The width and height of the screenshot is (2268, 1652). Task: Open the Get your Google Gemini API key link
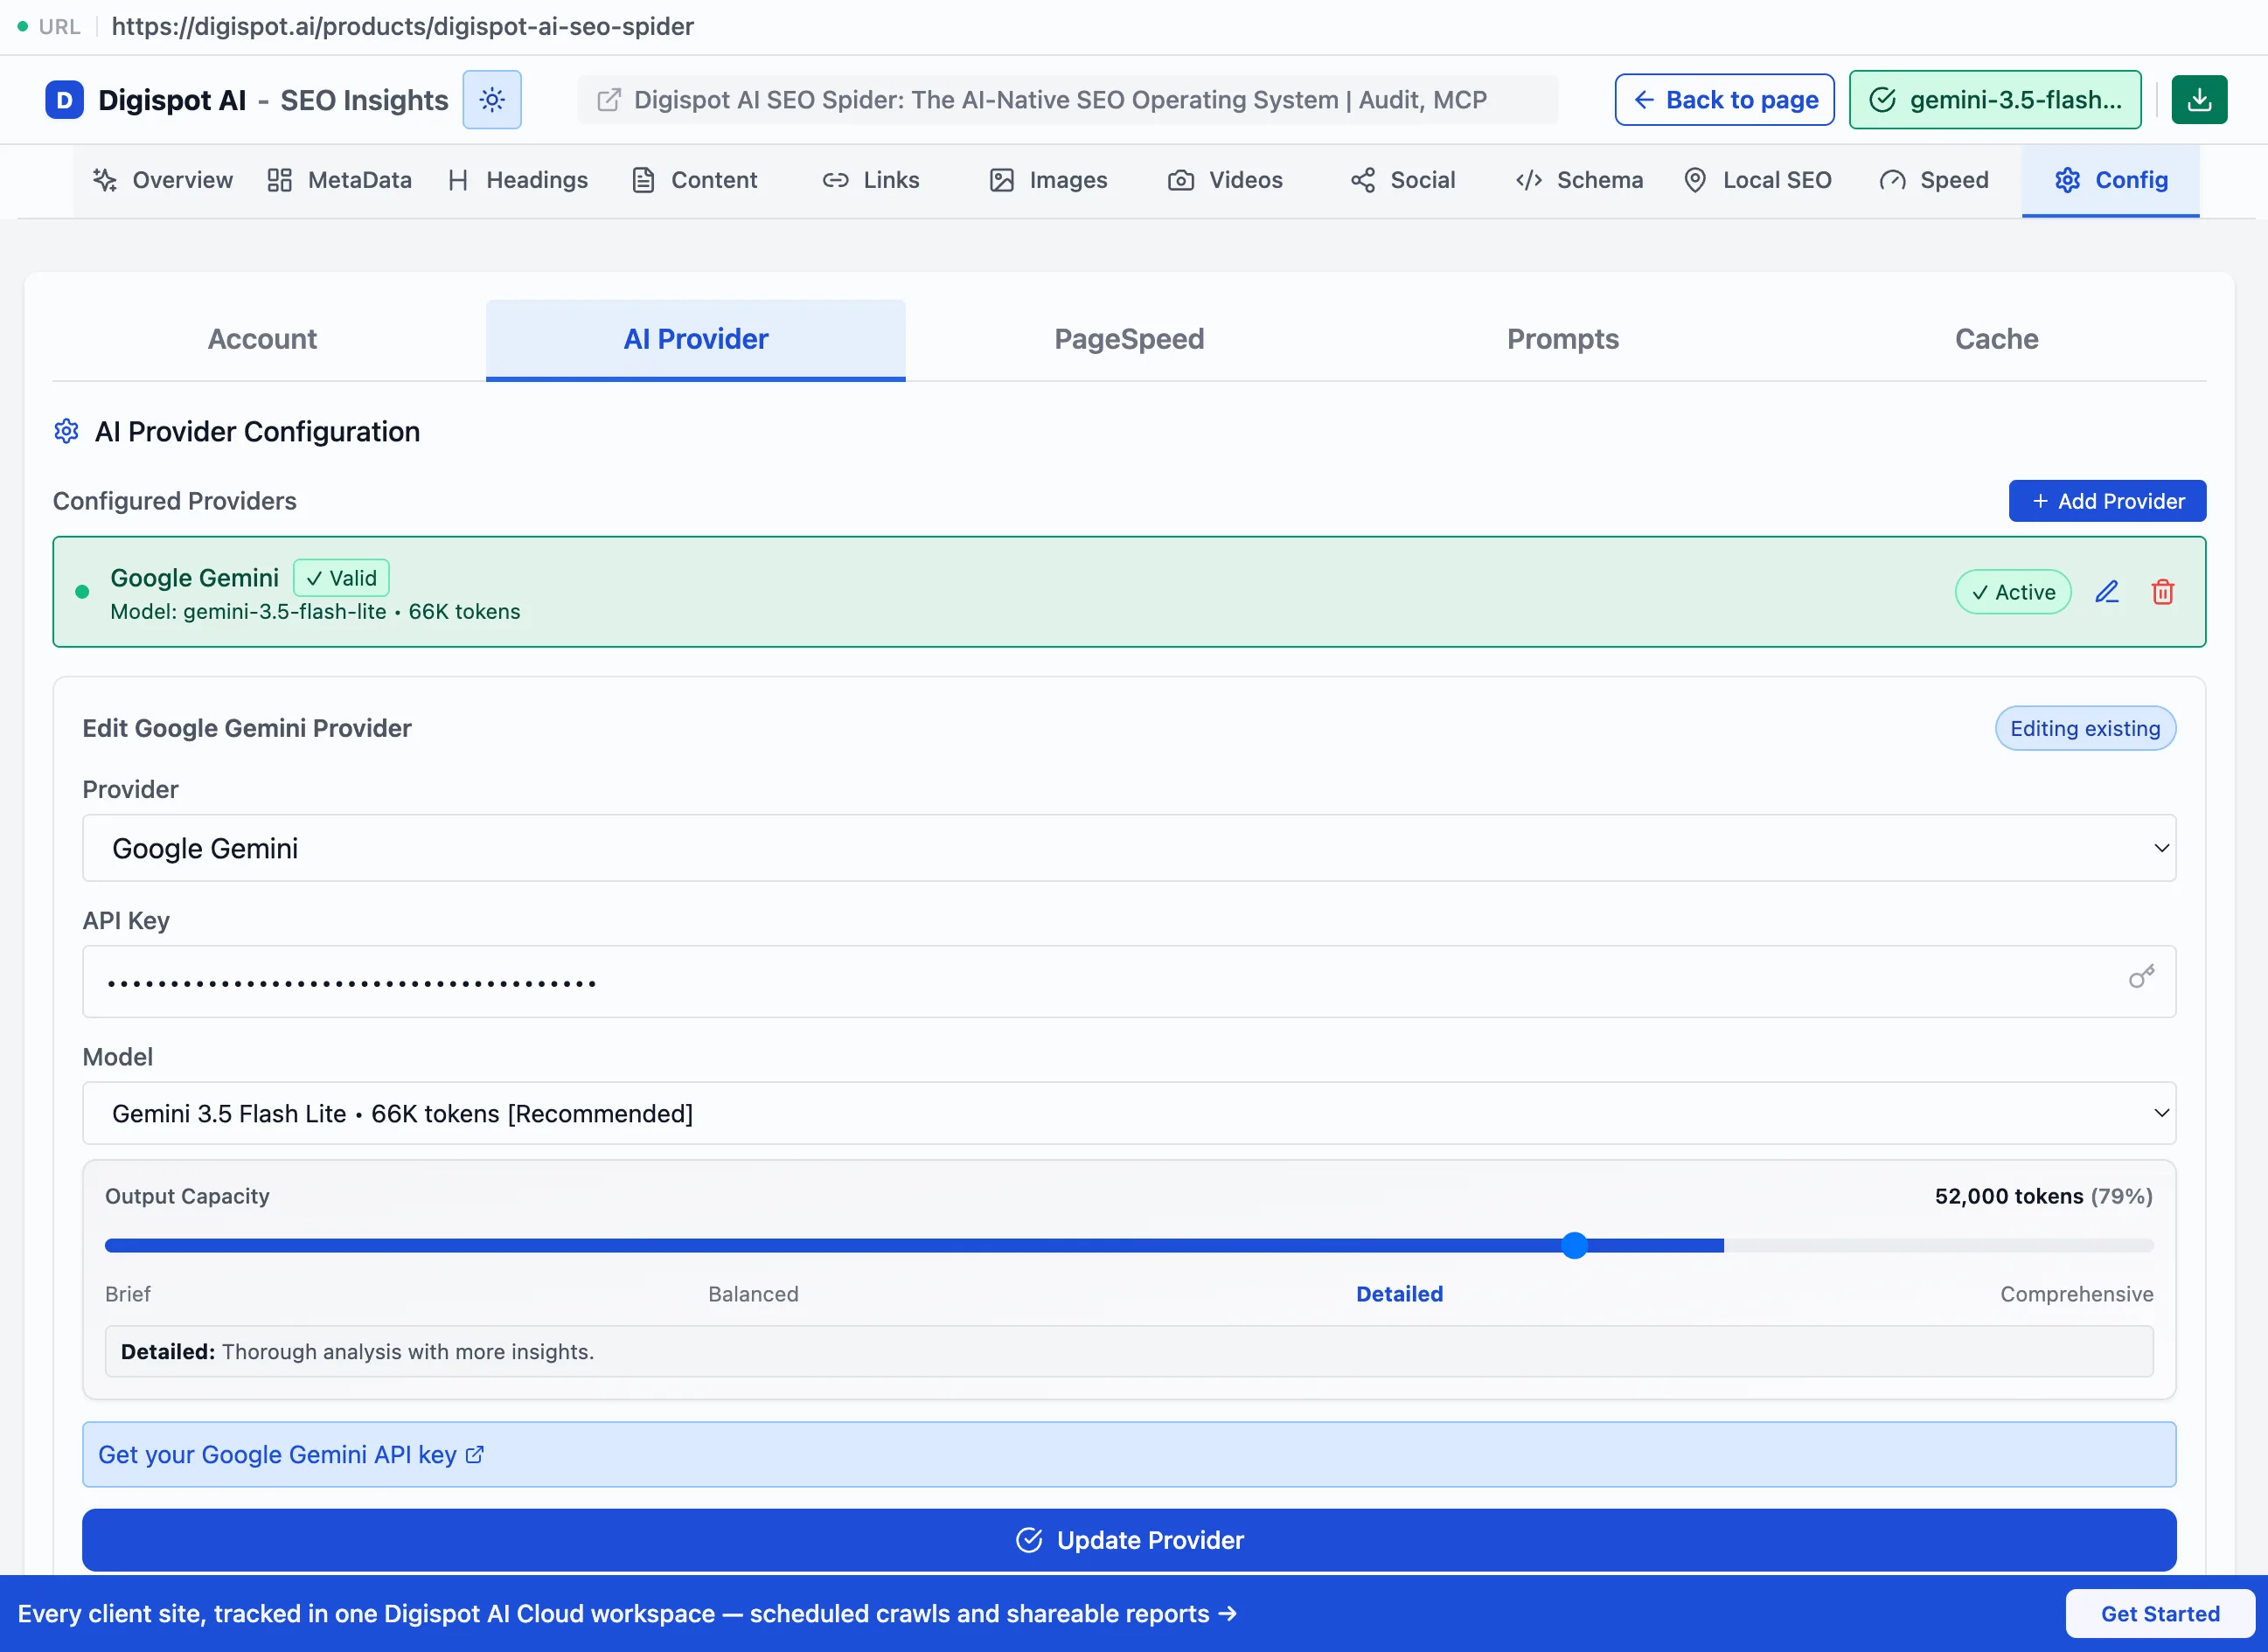pos(291,1455)
